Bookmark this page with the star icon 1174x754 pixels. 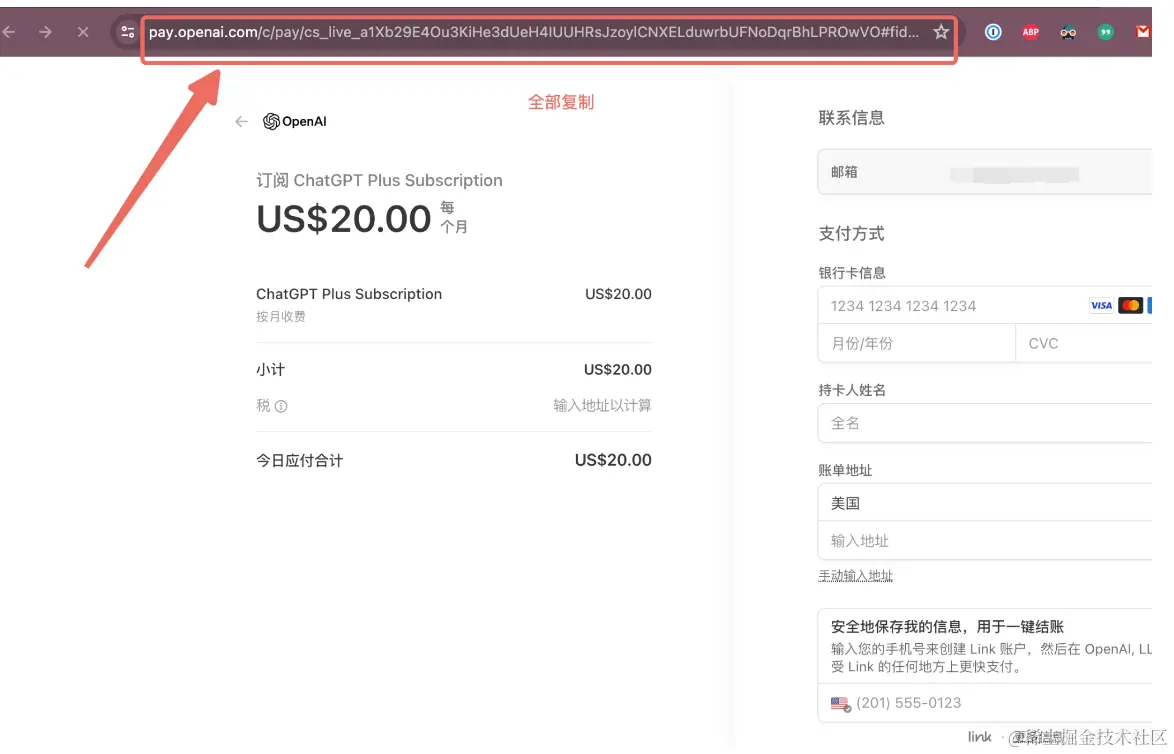[941, 31]
